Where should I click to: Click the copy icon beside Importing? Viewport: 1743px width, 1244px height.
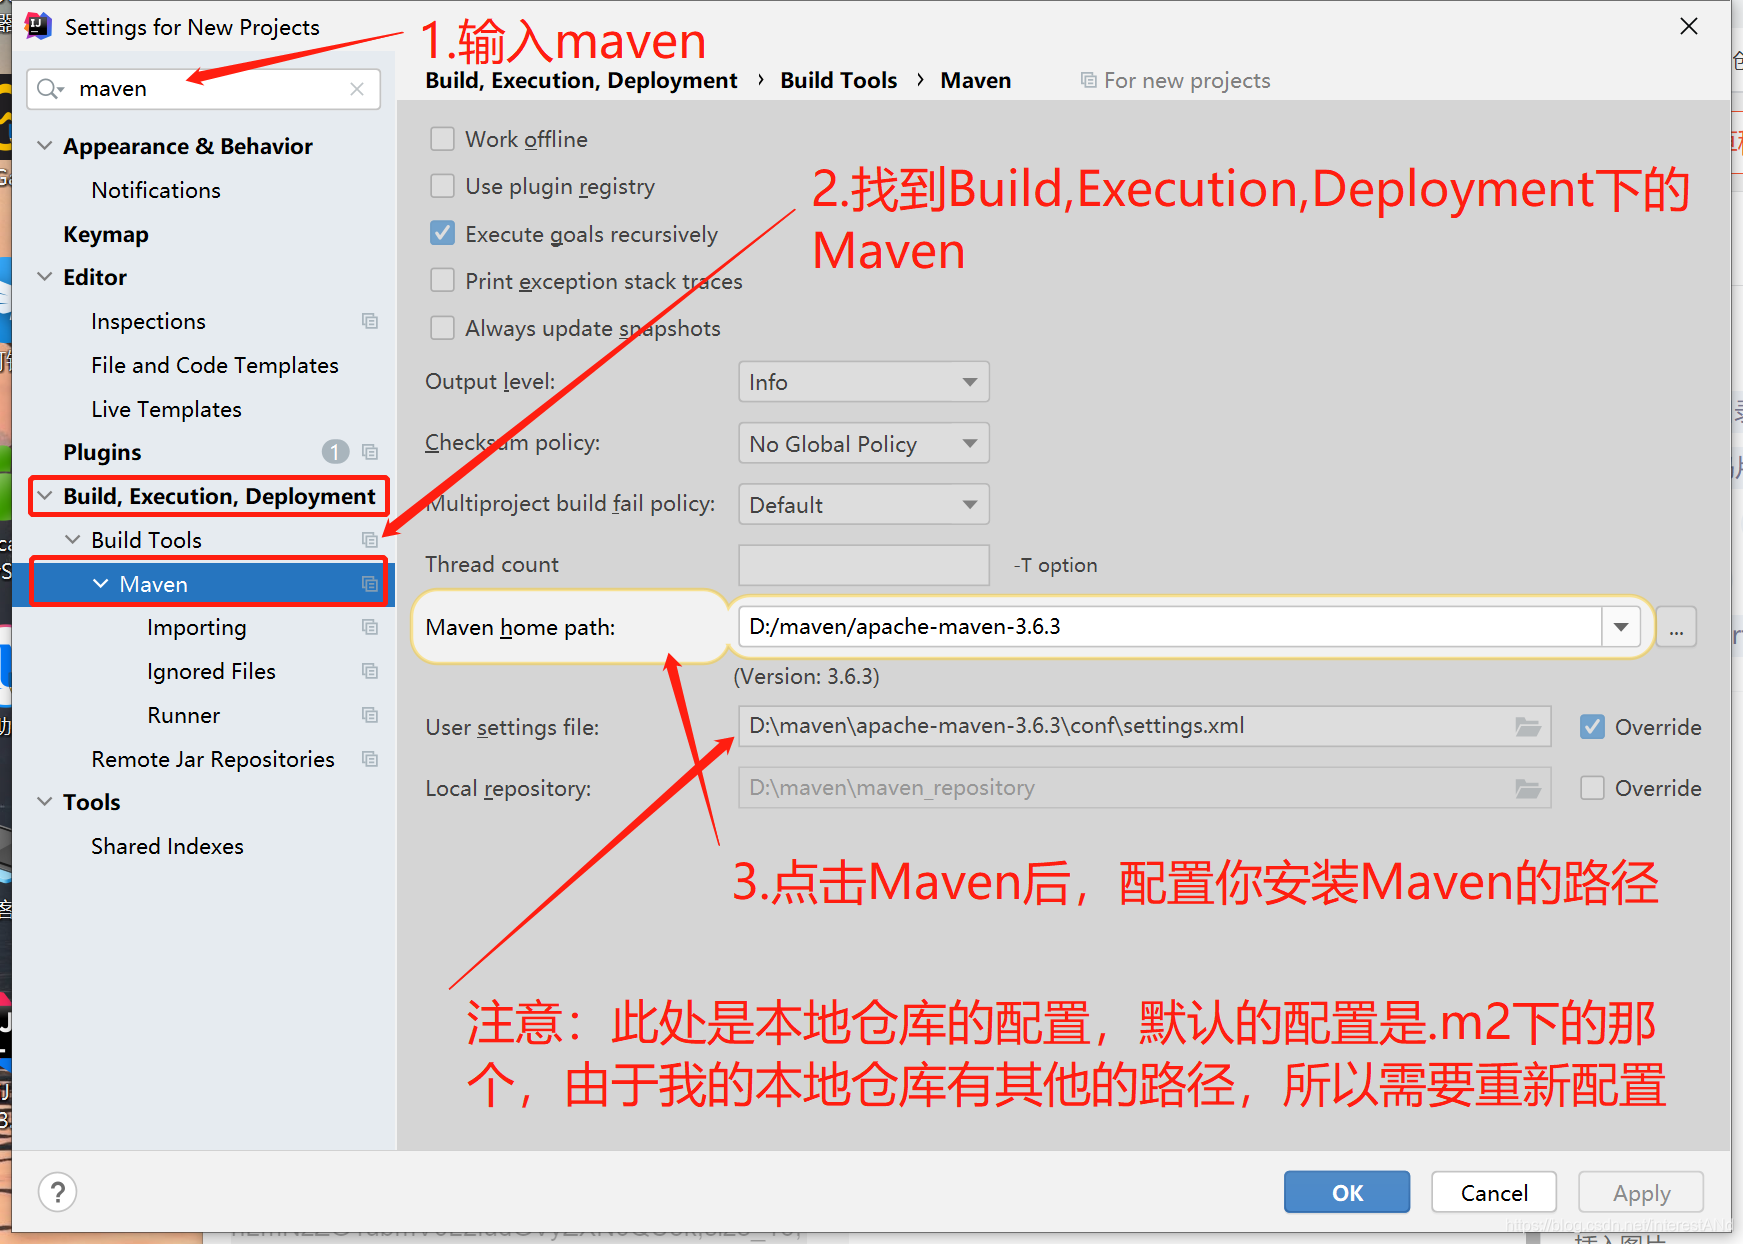pyautogui.click(x=370, y=627)
